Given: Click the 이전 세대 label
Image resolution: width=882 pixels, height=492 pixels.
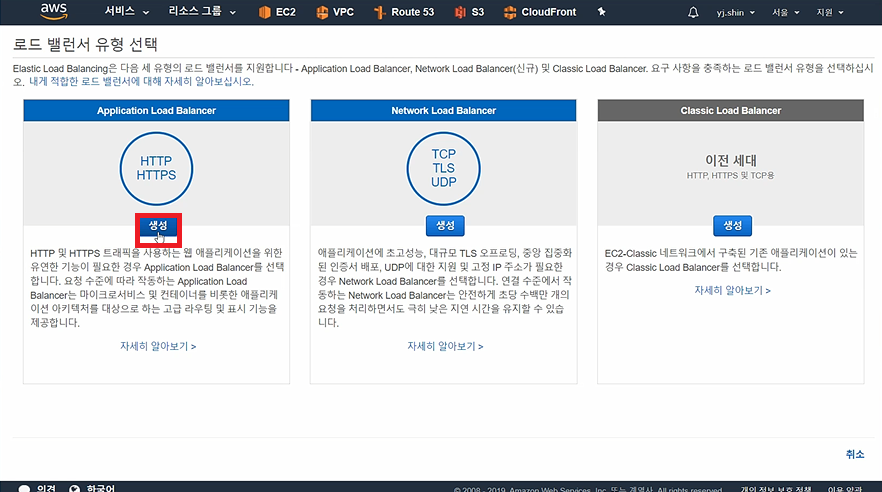Looking at the screenshot, I should click(x=731, y=161).
